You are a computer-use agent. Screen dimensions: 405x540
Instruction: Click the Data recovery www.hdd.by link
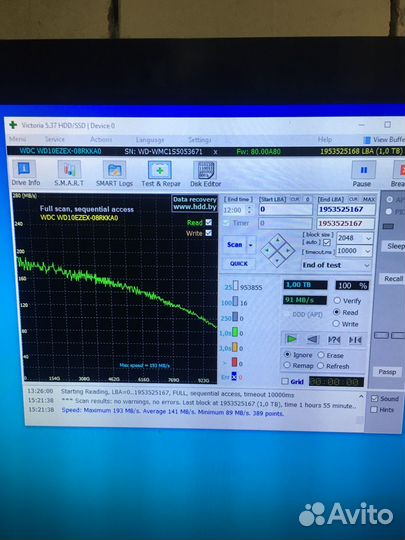click(x=195, y=204)
